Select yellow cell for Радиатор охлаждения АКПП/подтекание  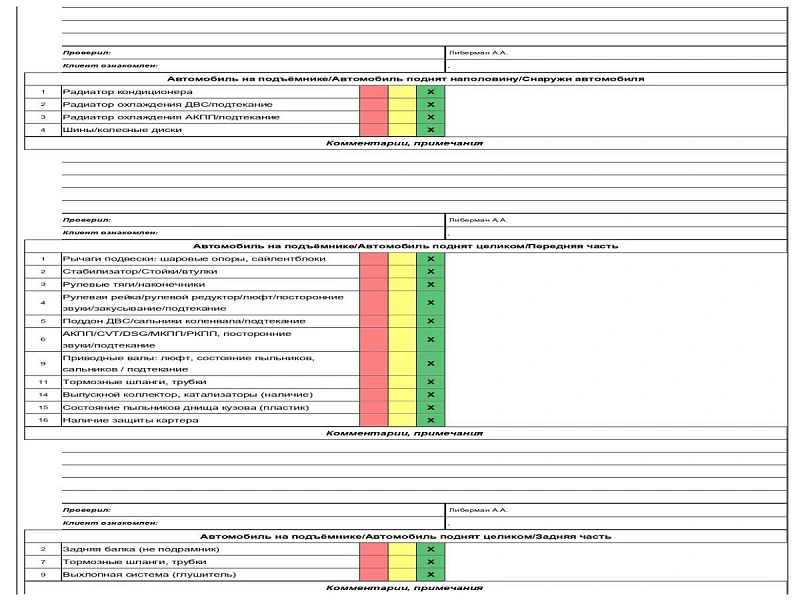pos(402,117)
